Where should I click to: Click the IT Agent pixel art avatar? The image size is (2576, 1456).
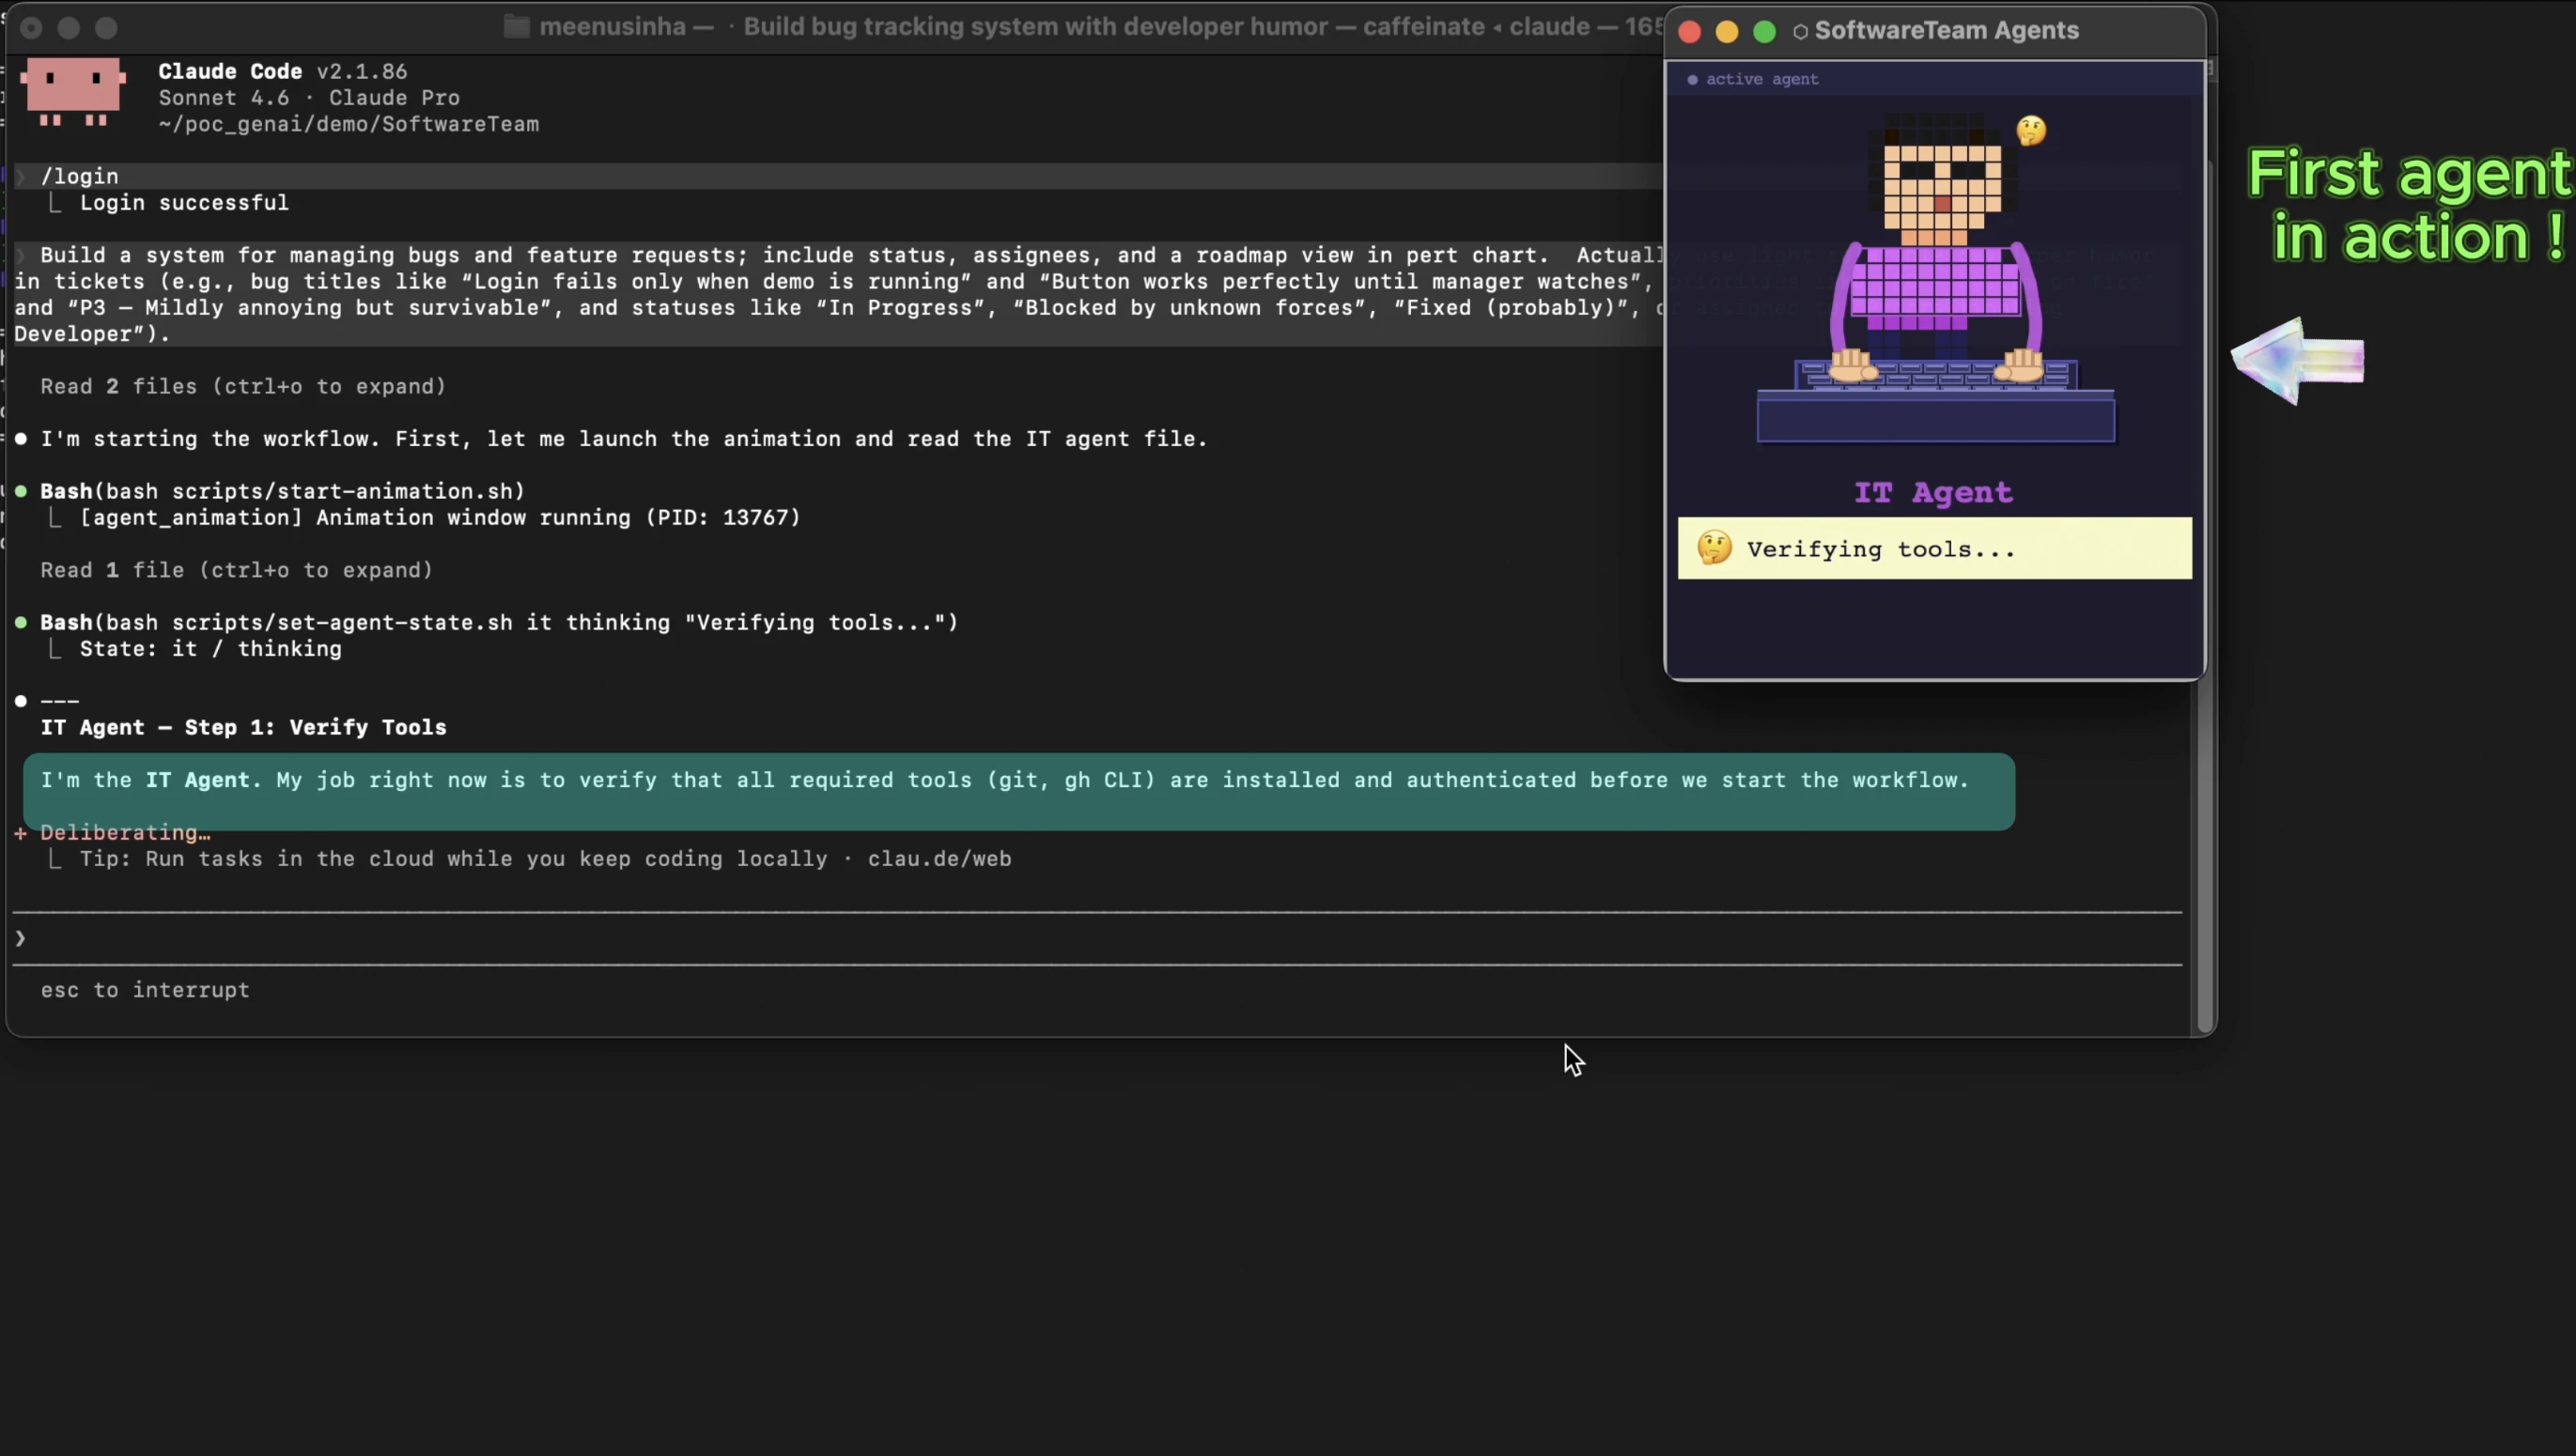click(x=1935, y=280)
